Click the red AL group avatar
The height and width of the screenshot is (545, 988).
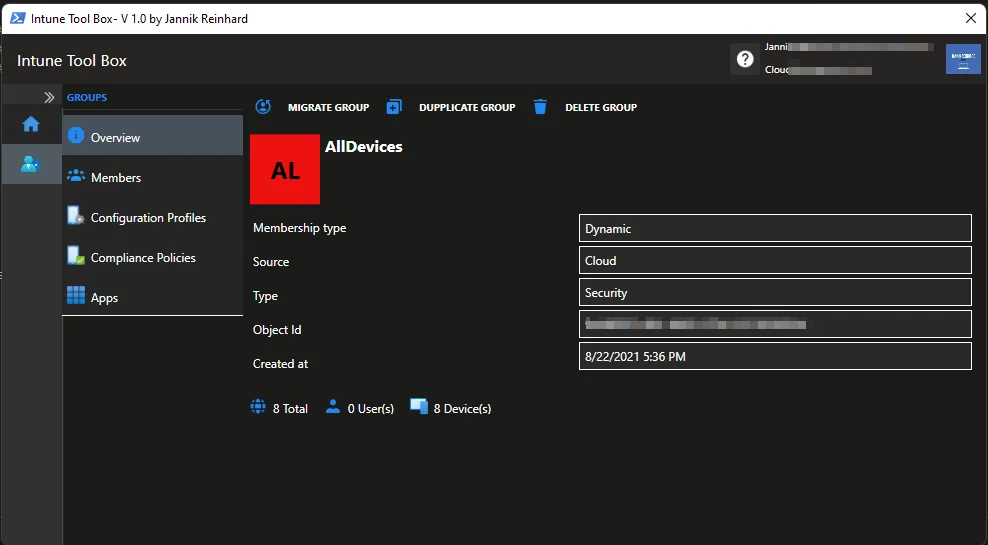285,169
